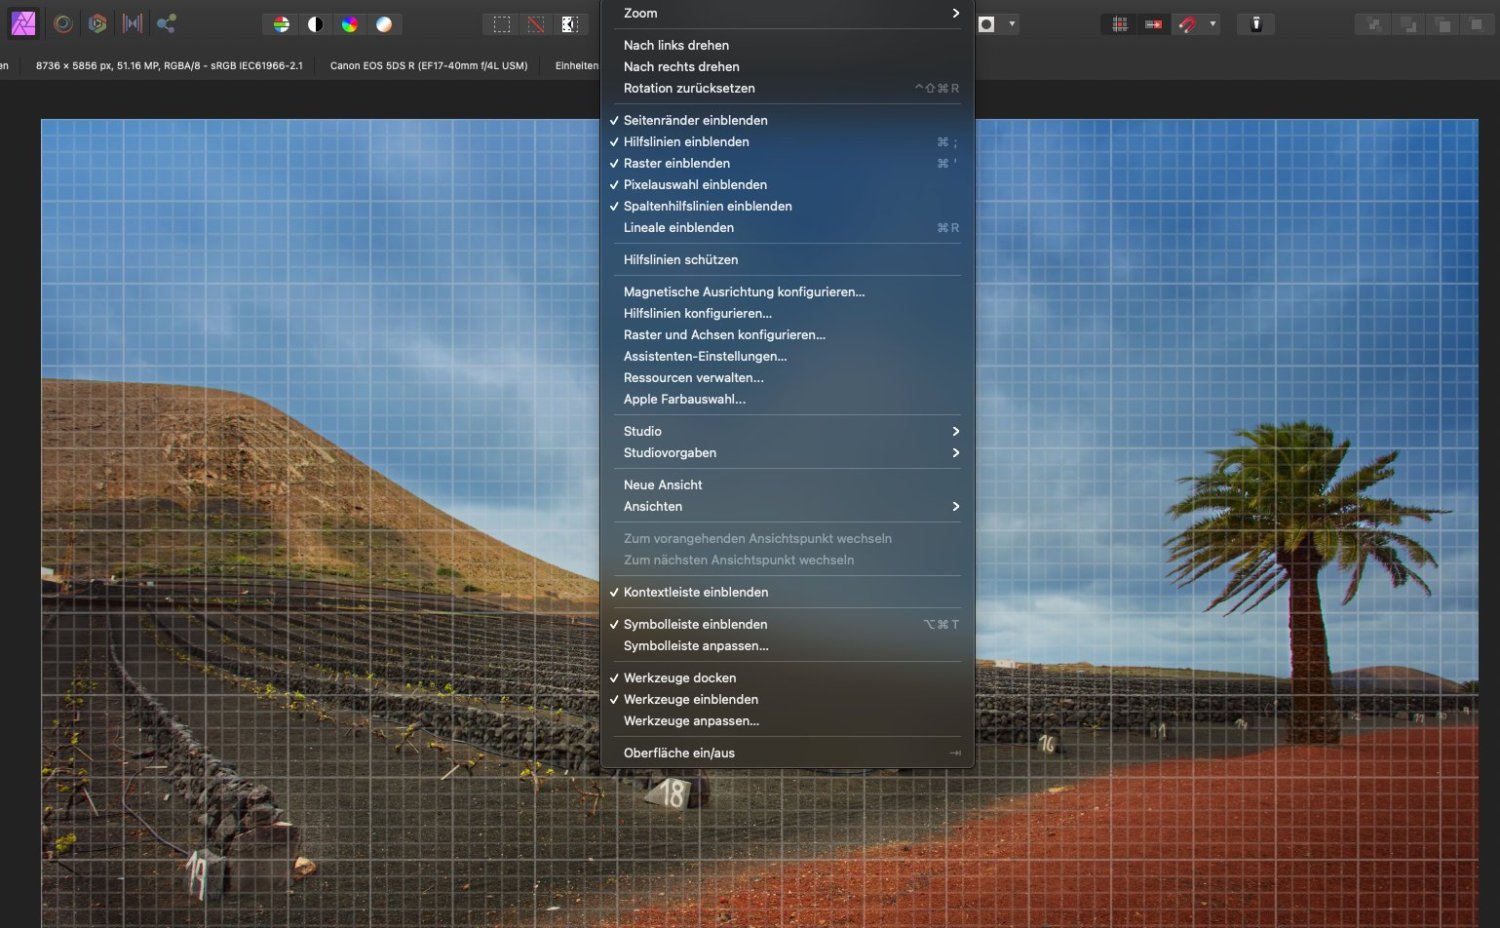Screen dimensions: 1500x928
Task: Click the trash can icon
Action: 1255,23
